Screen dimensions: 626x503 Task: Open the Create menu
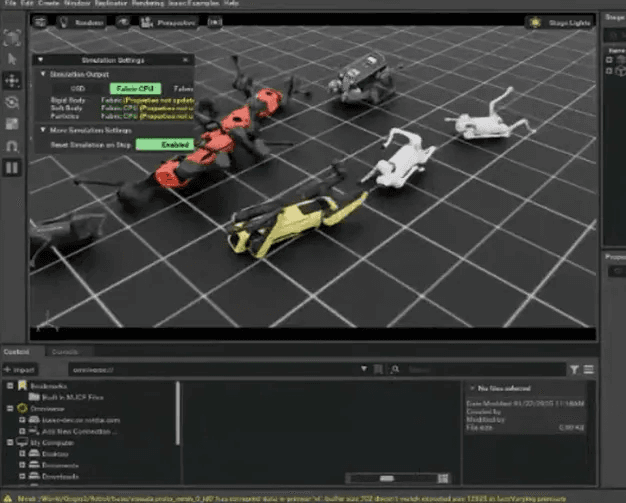click(x=46, y=3)
